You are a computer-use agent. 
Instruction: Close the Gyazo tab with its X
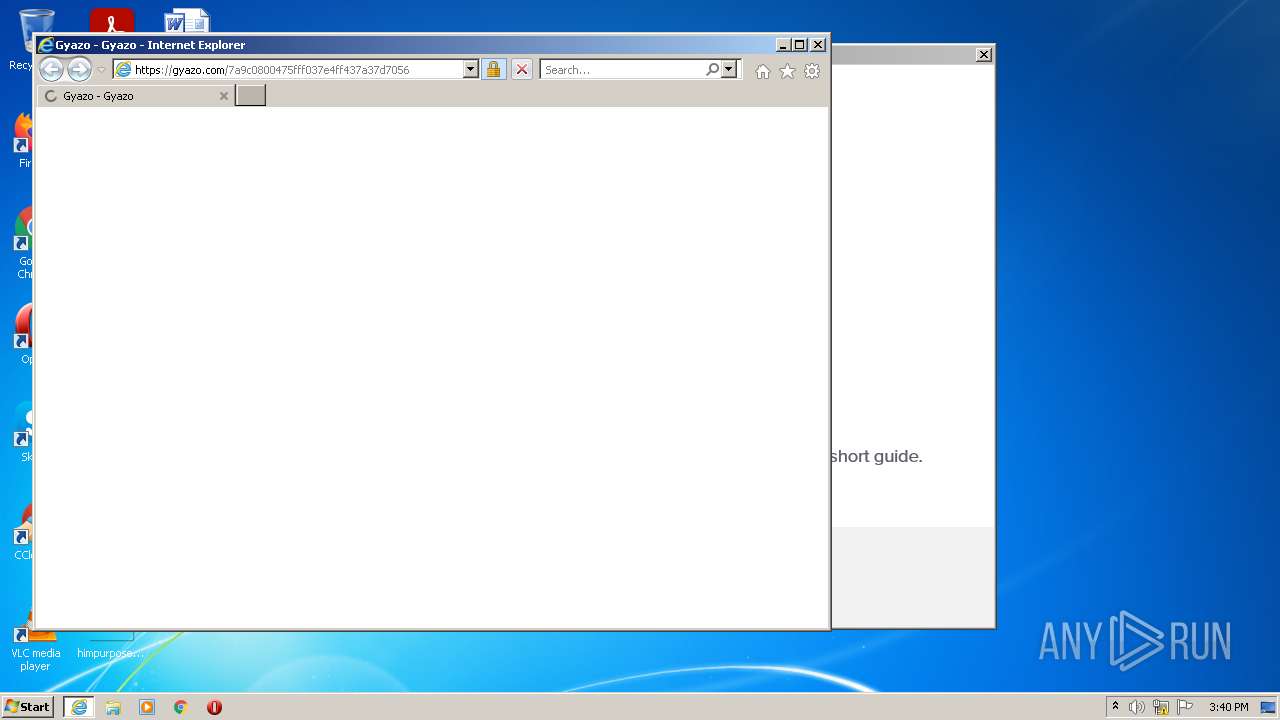point(224,96)
